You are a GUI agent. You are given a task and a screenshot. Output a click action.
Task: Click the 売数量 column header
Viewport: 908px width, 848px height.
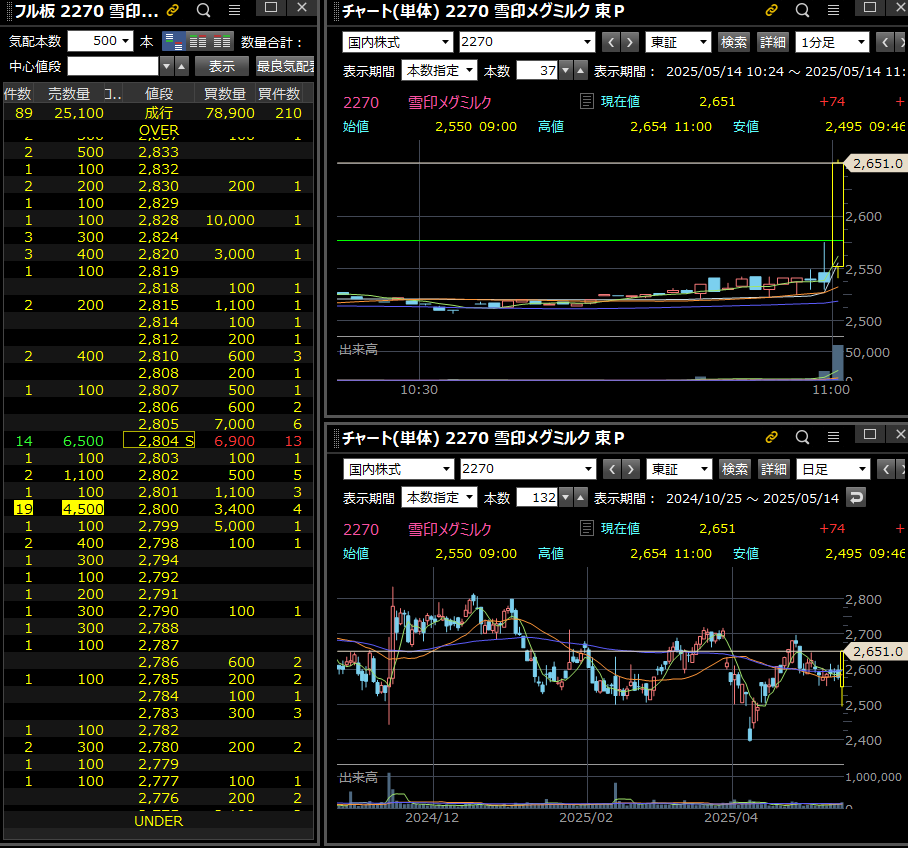(69, 94)
